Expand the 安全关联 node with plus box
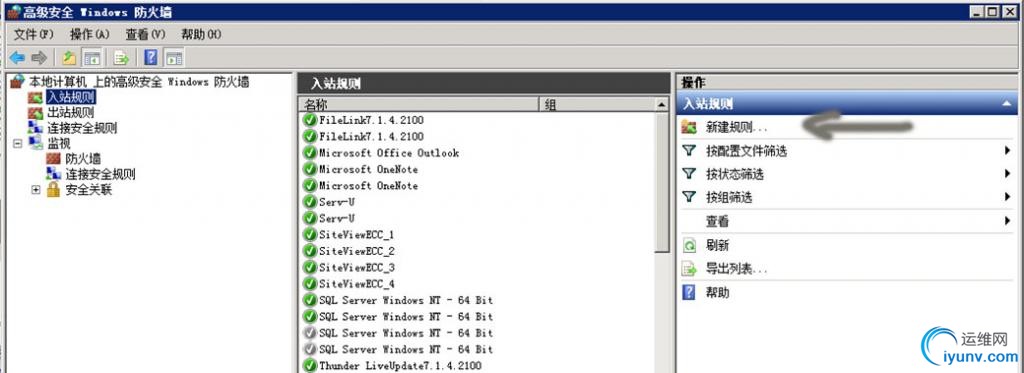 click(x=36, y=190)
